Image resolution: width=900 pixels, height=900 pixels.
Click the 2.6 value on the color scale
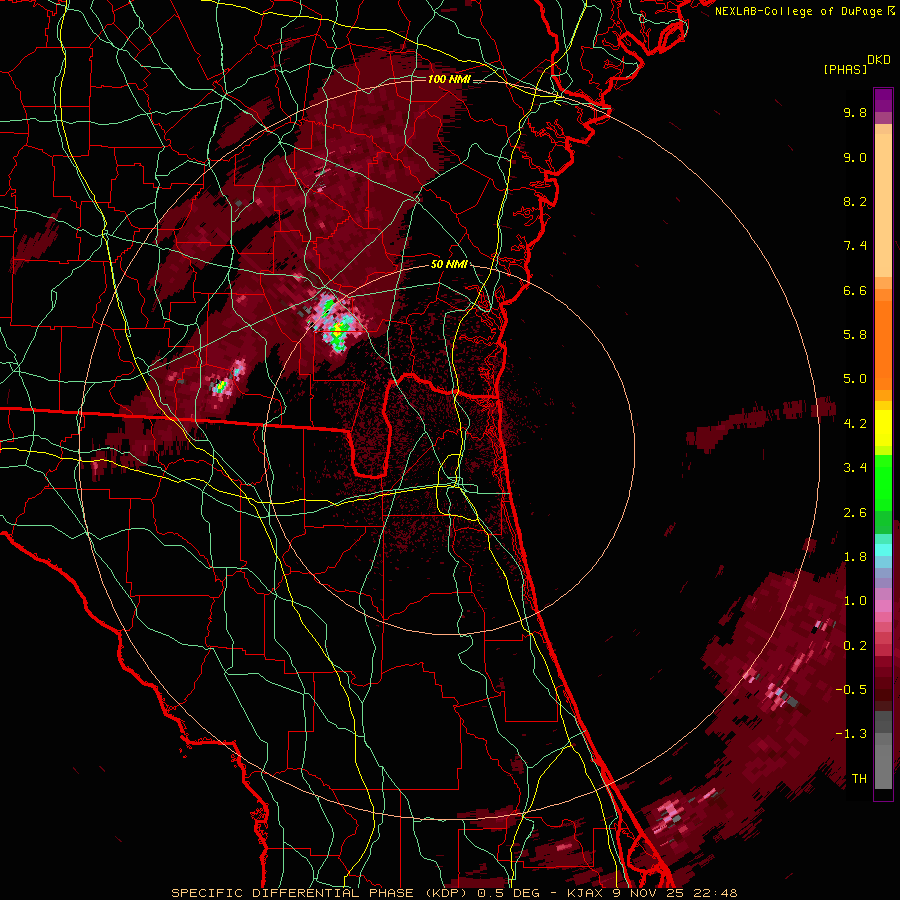click(x=855, y=513)
